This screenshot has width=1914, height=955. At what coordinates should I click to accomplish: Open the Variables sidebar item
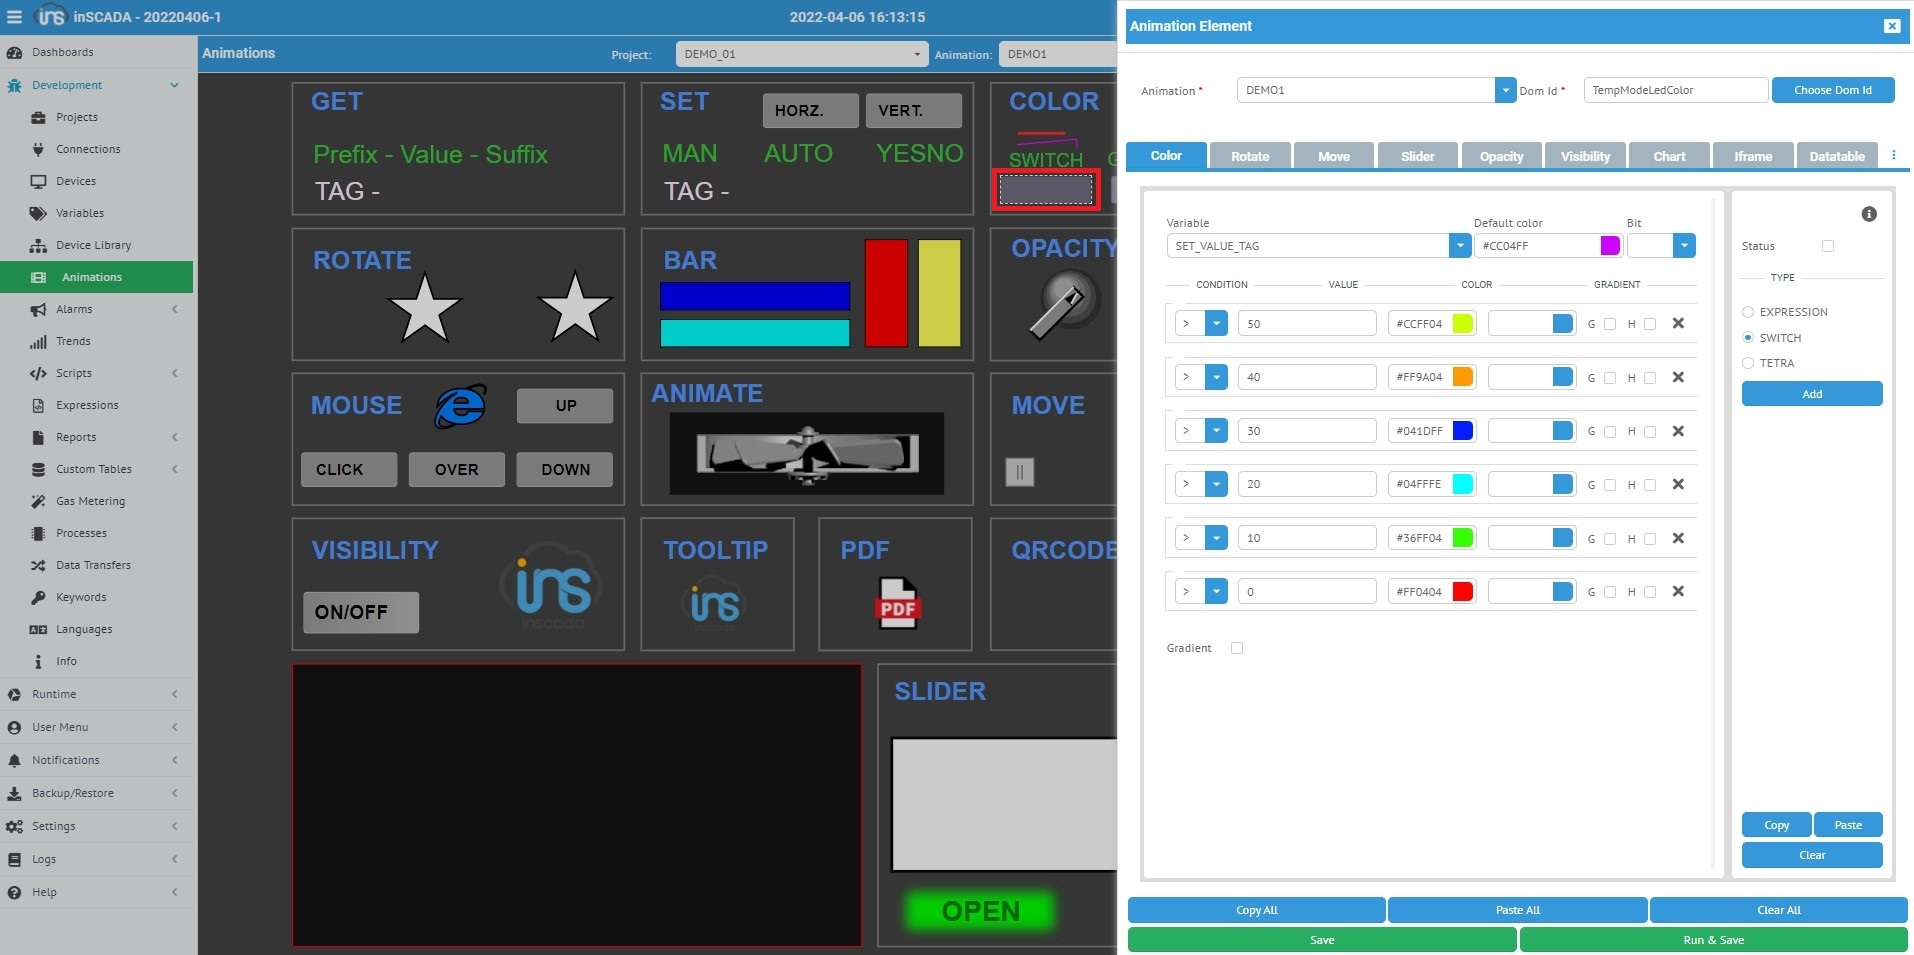(79, 213)
